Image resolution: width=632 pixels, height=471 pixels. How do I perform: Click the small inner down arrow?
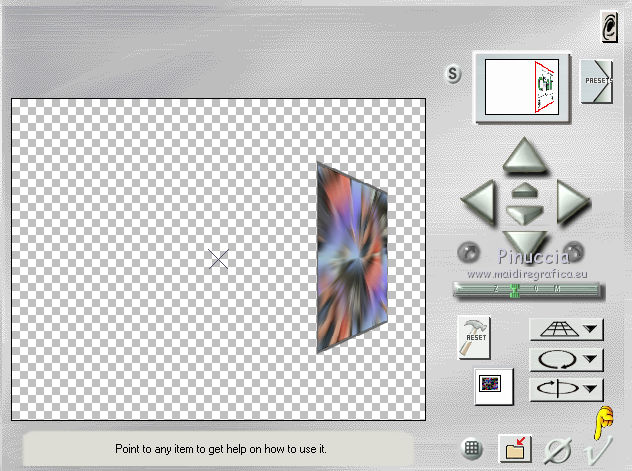524,215
